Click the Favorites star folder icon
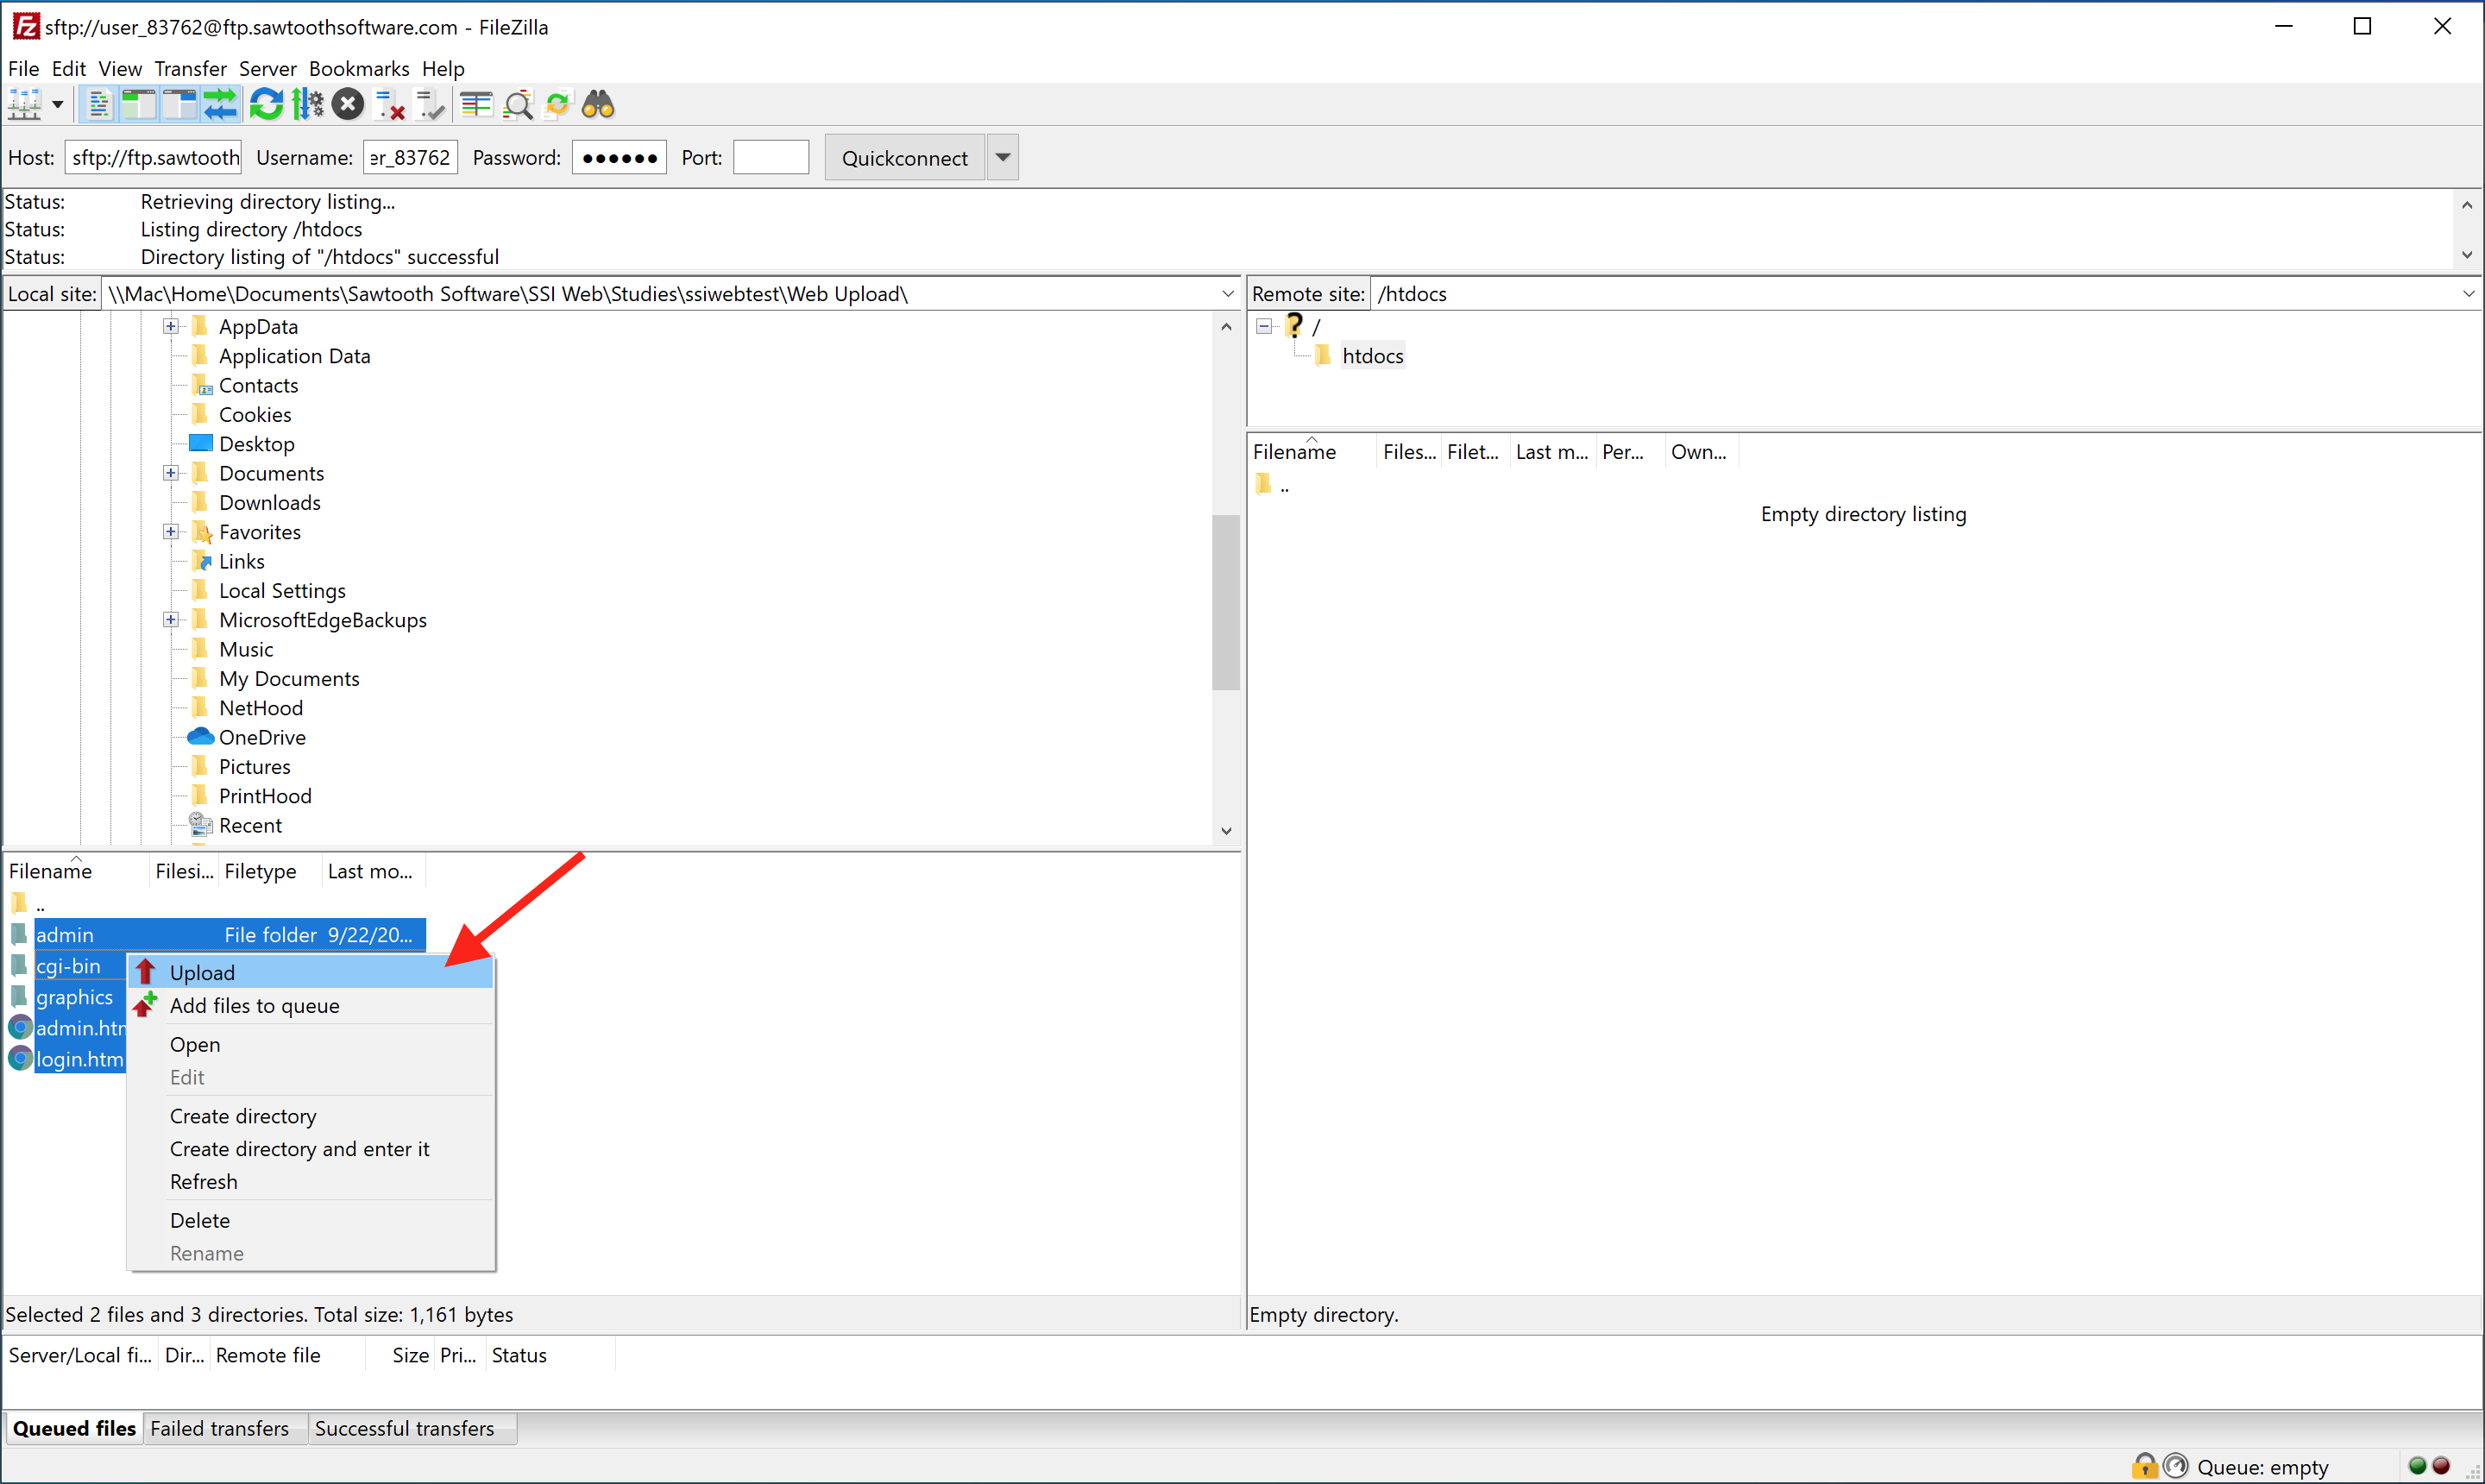Image resolution: width=2485 pixels, height=1484 pixels. (201, 532)
